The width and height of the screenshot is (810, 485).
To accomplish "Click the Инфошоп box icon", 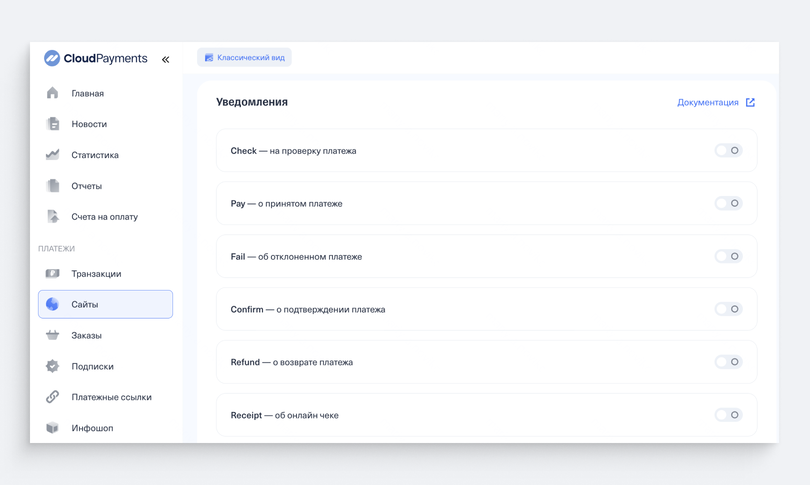I will tap(52, 428).
